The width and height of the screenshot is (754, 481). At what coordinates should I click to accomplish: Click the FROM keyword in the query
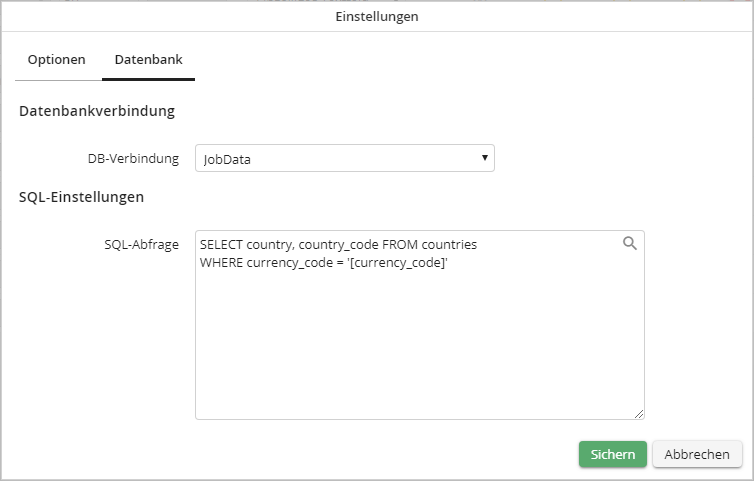[399, 244]
